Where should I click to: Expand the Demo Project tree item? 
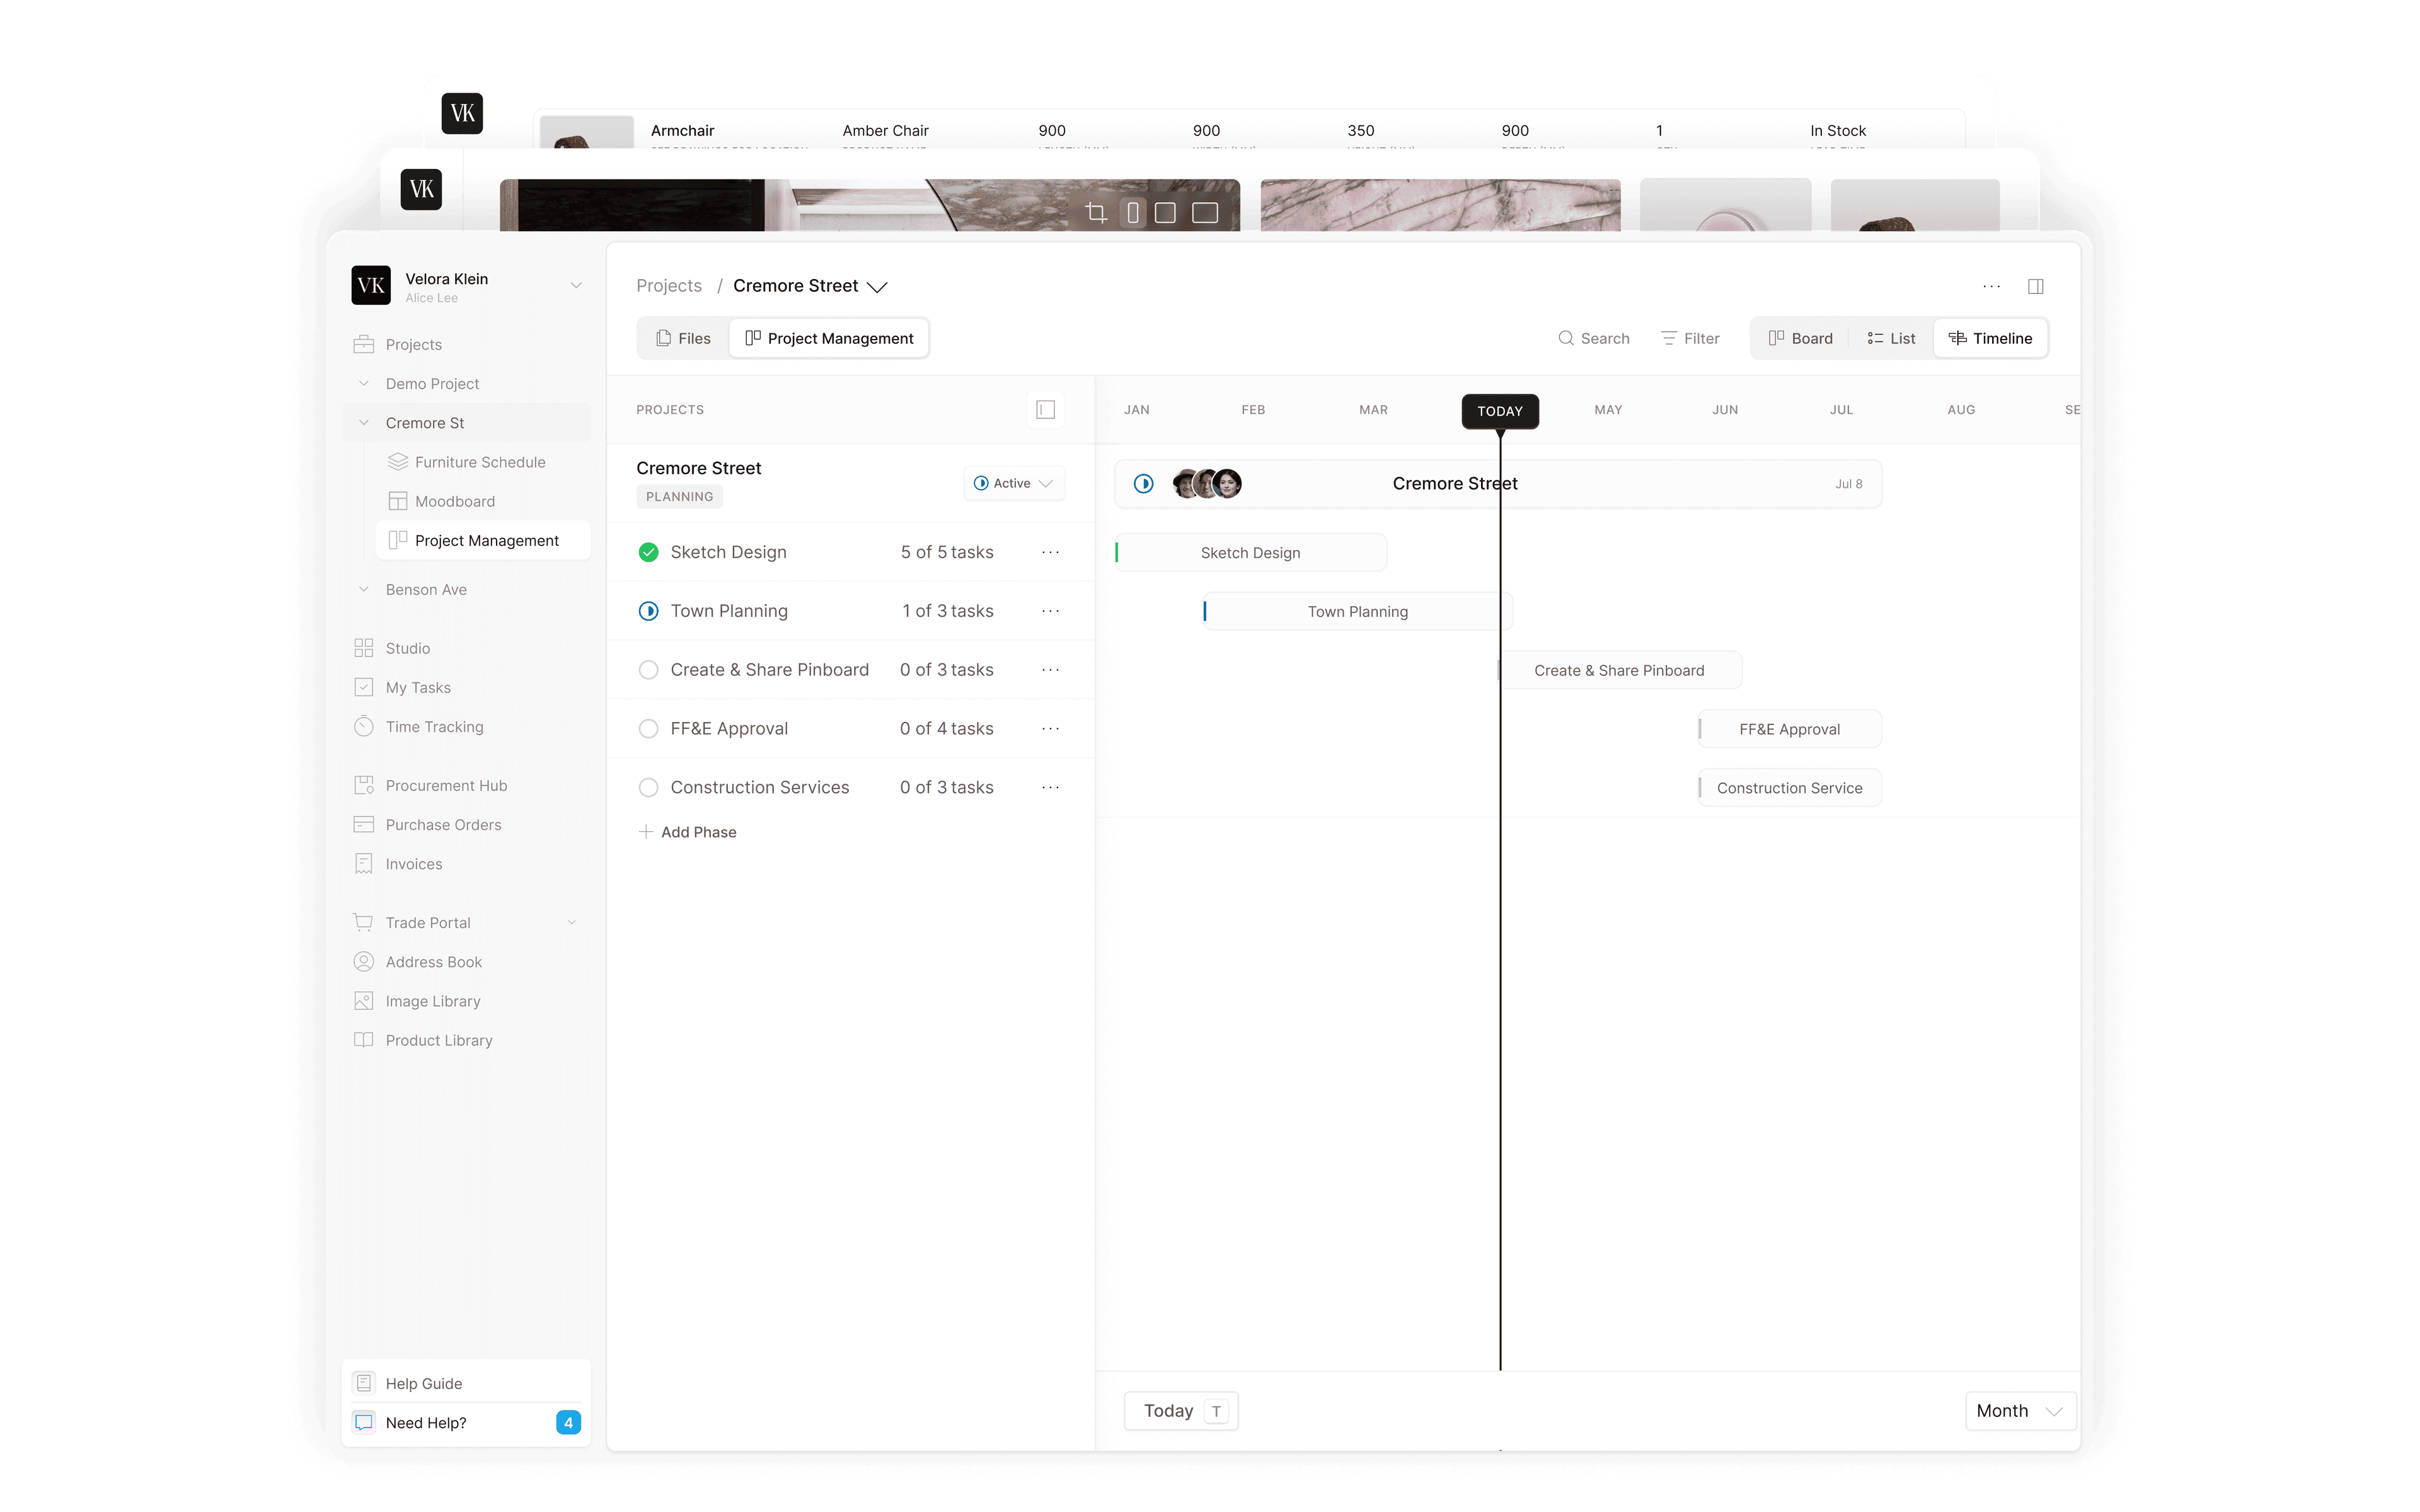pos(363,383)
